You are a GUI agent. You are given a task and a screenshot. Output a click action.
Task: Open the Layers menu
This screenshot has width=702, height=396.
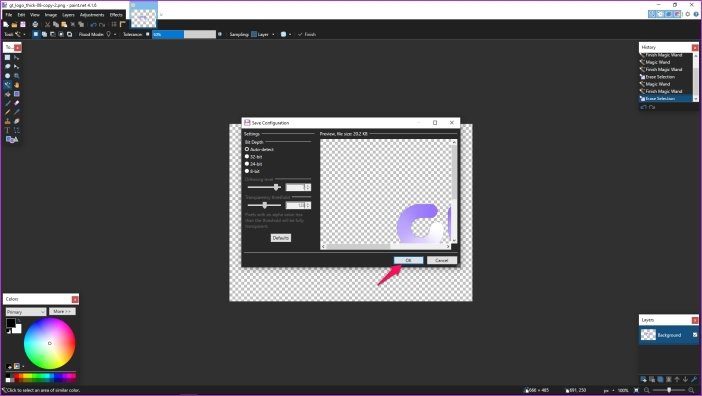[68, 15]
